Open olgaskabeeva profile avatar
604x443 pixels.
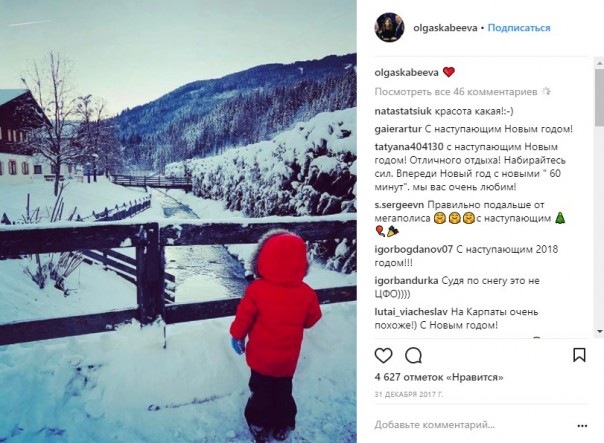[389, 27]
